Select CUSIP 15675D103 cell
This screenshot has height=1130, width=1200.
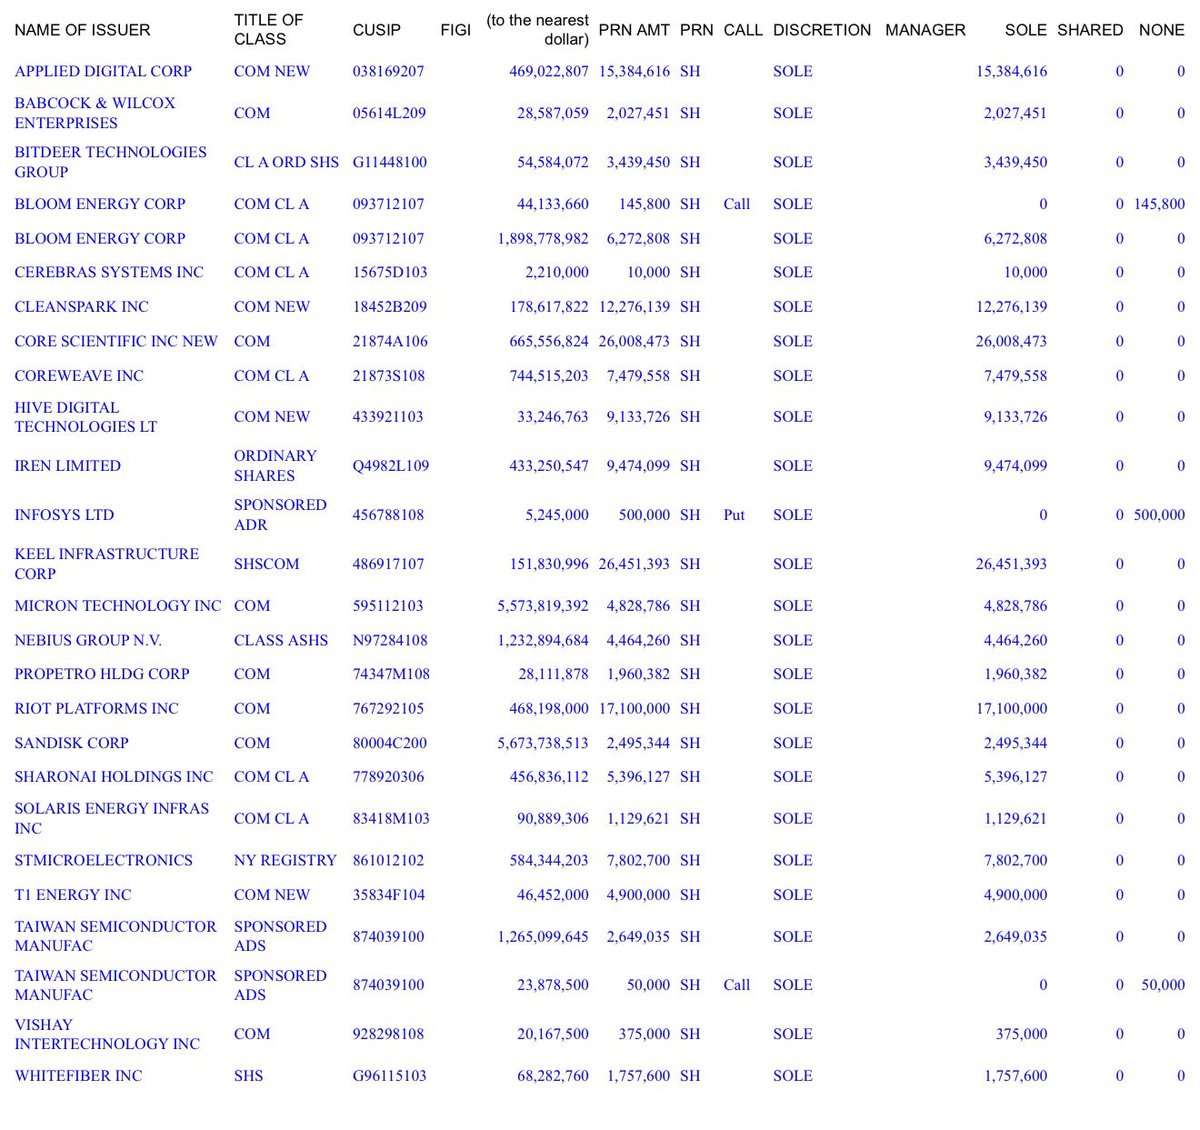(390, 272)
